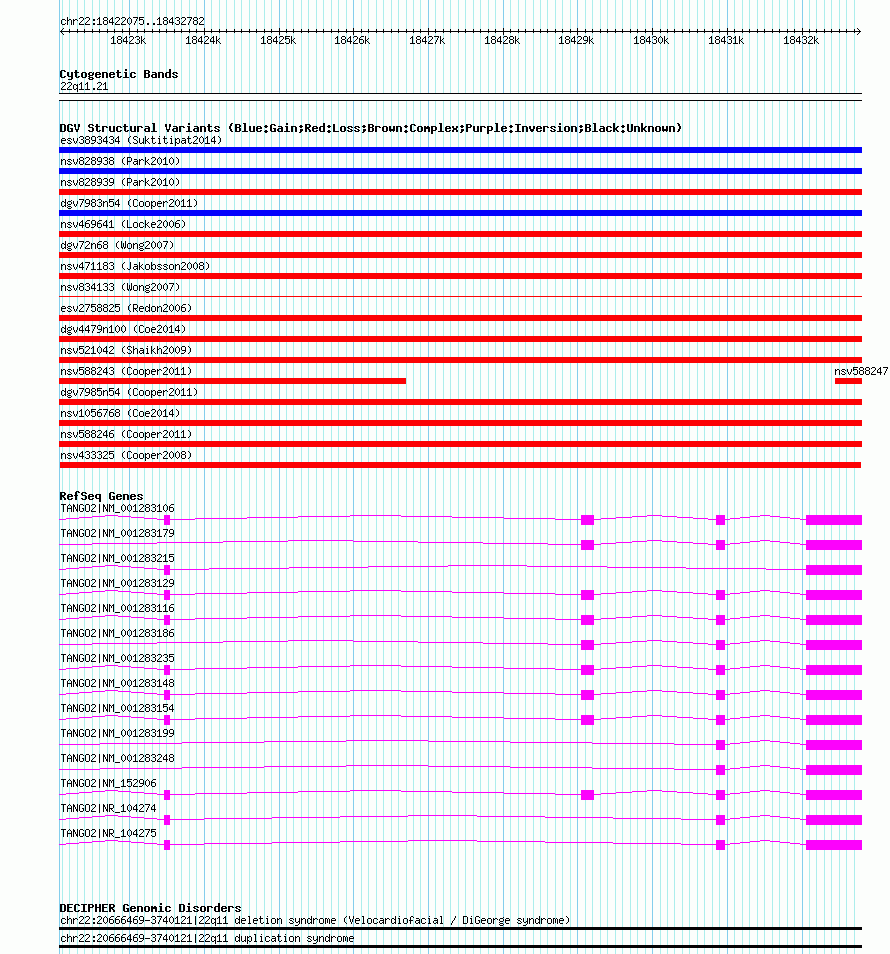
Task: Click the thin red line of nsv834133 (Wong2007)
Action: coord(461,297)
